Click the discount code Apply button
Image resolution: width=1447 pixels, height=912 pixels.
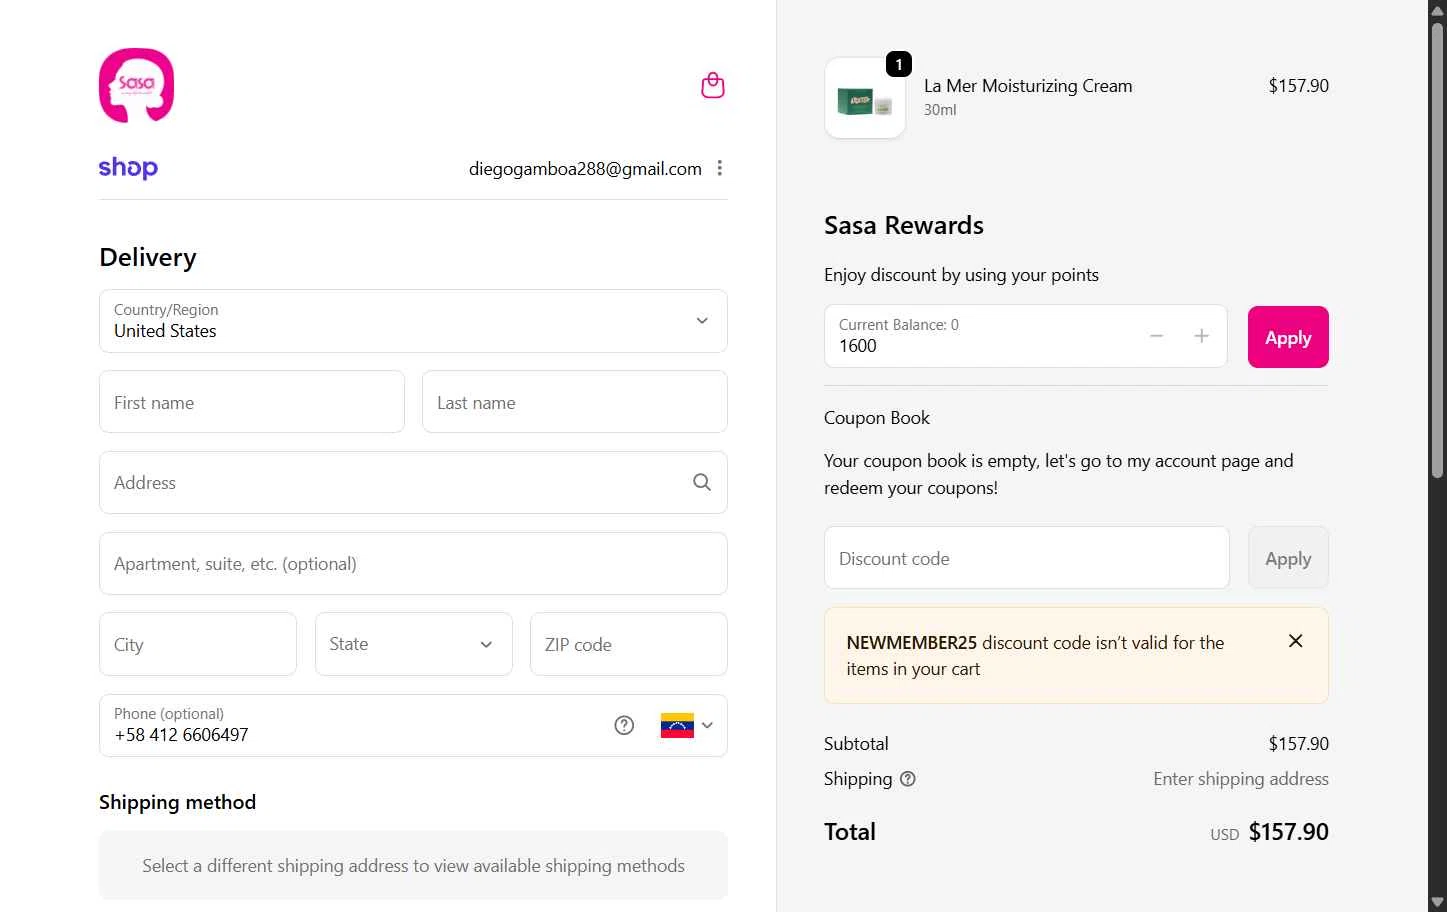[1288, 558]
